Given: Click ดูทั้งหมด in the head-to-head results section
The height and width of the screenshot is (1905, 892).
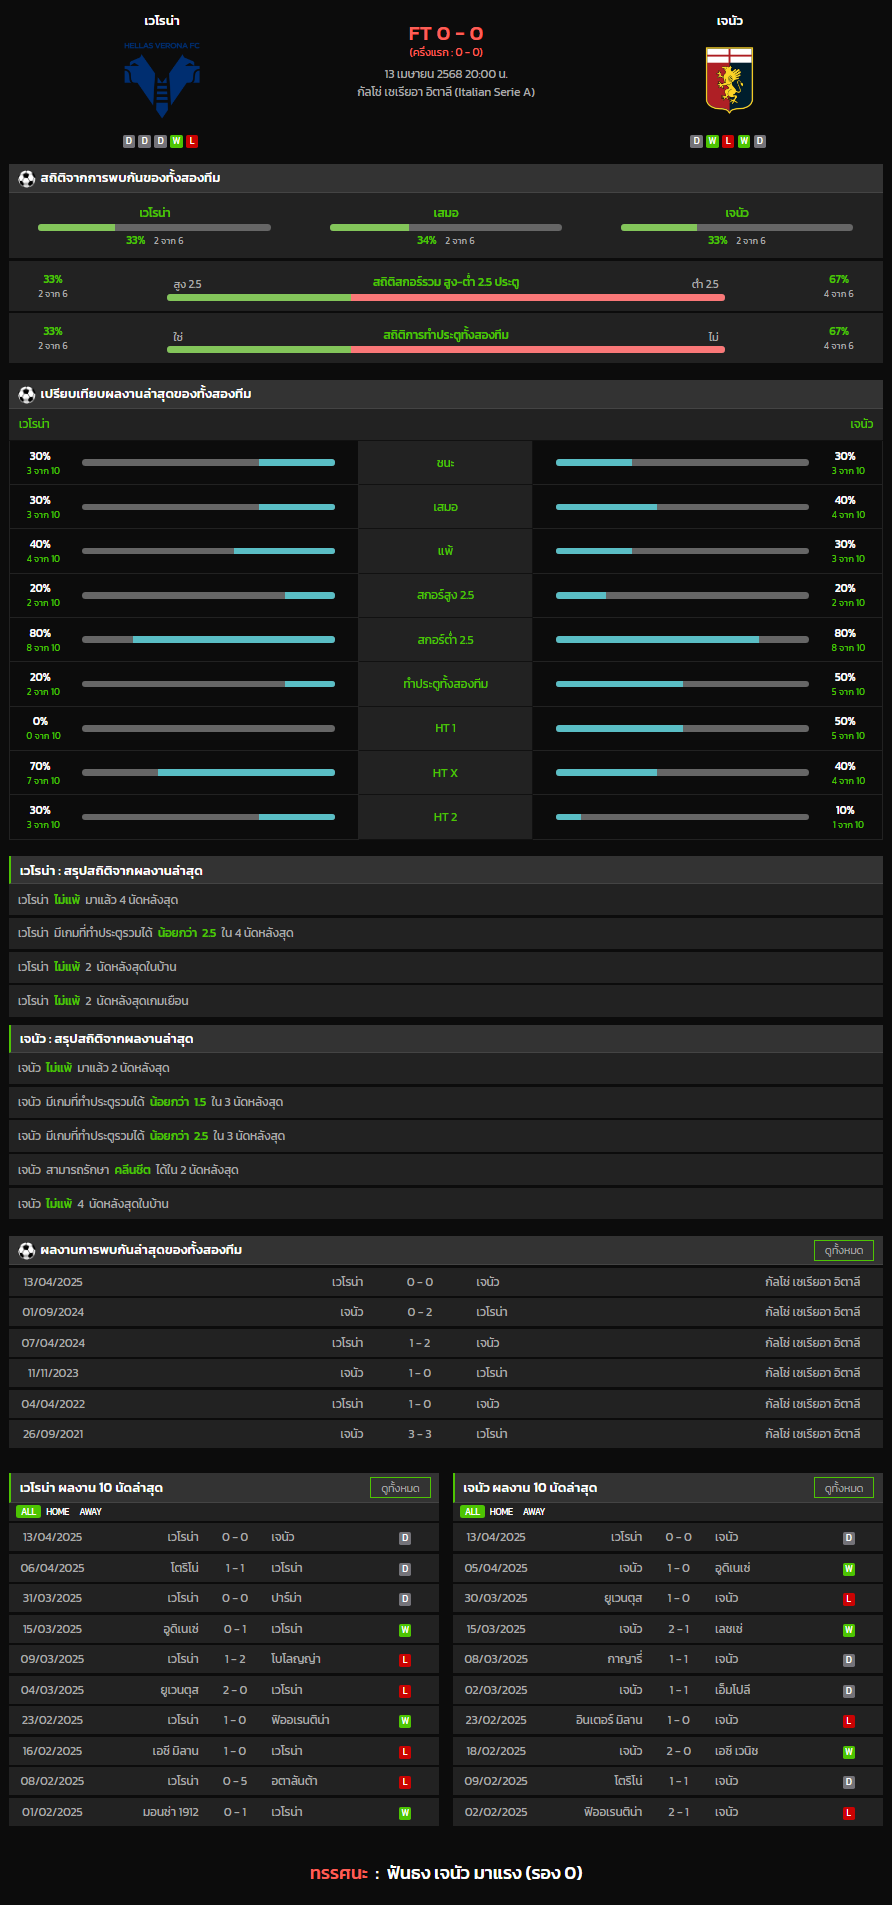Looking at the screenshot, I should click(844, 1250).
